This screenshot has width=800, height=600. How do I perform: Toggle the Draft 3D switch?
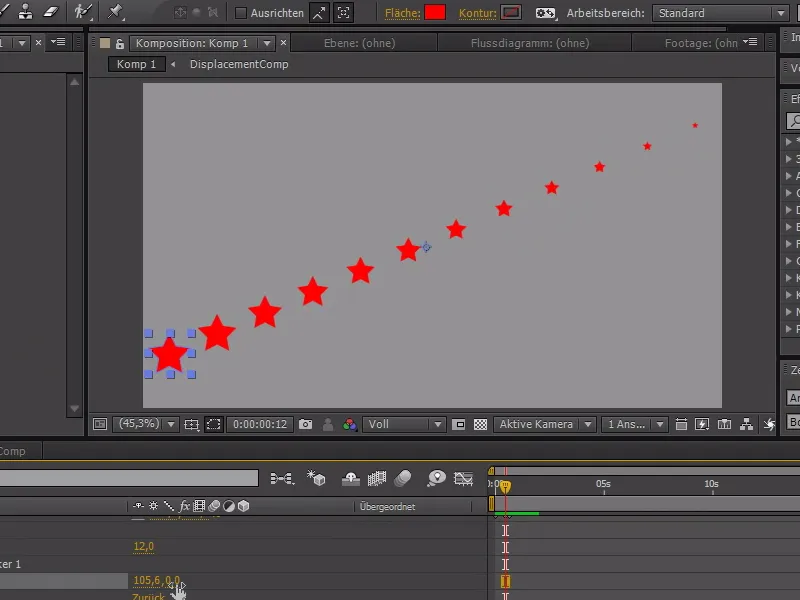(316, 478)
